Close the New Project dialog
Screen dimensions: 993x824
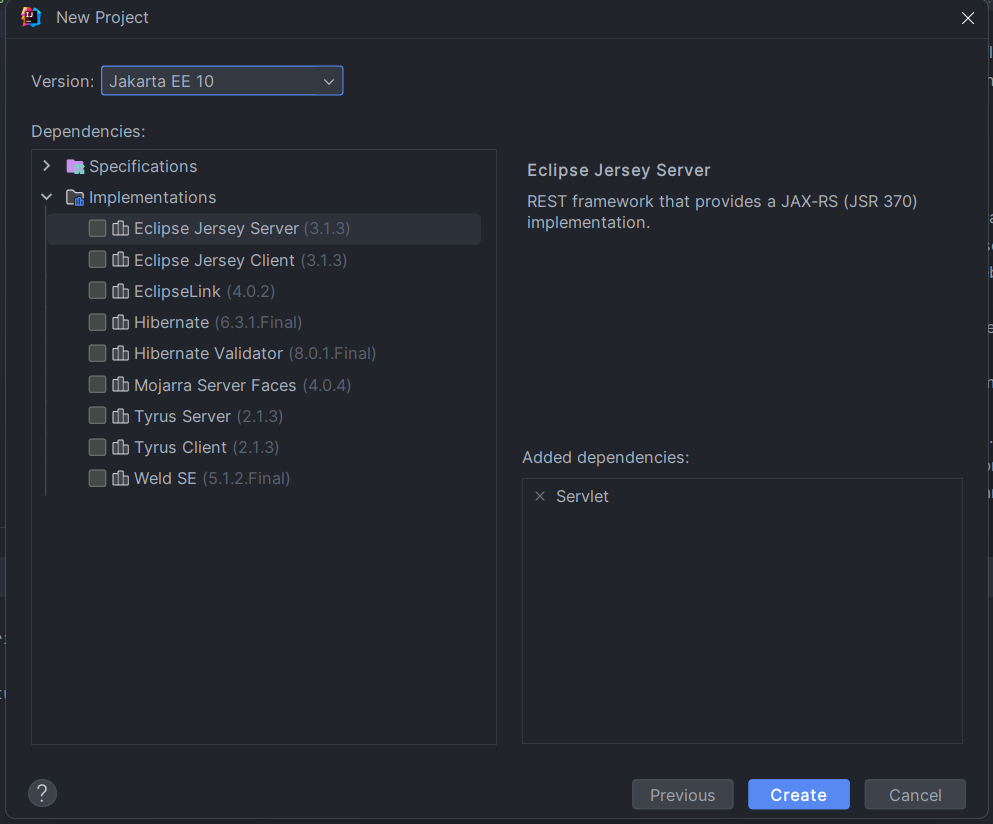click(x=967, y=18)
